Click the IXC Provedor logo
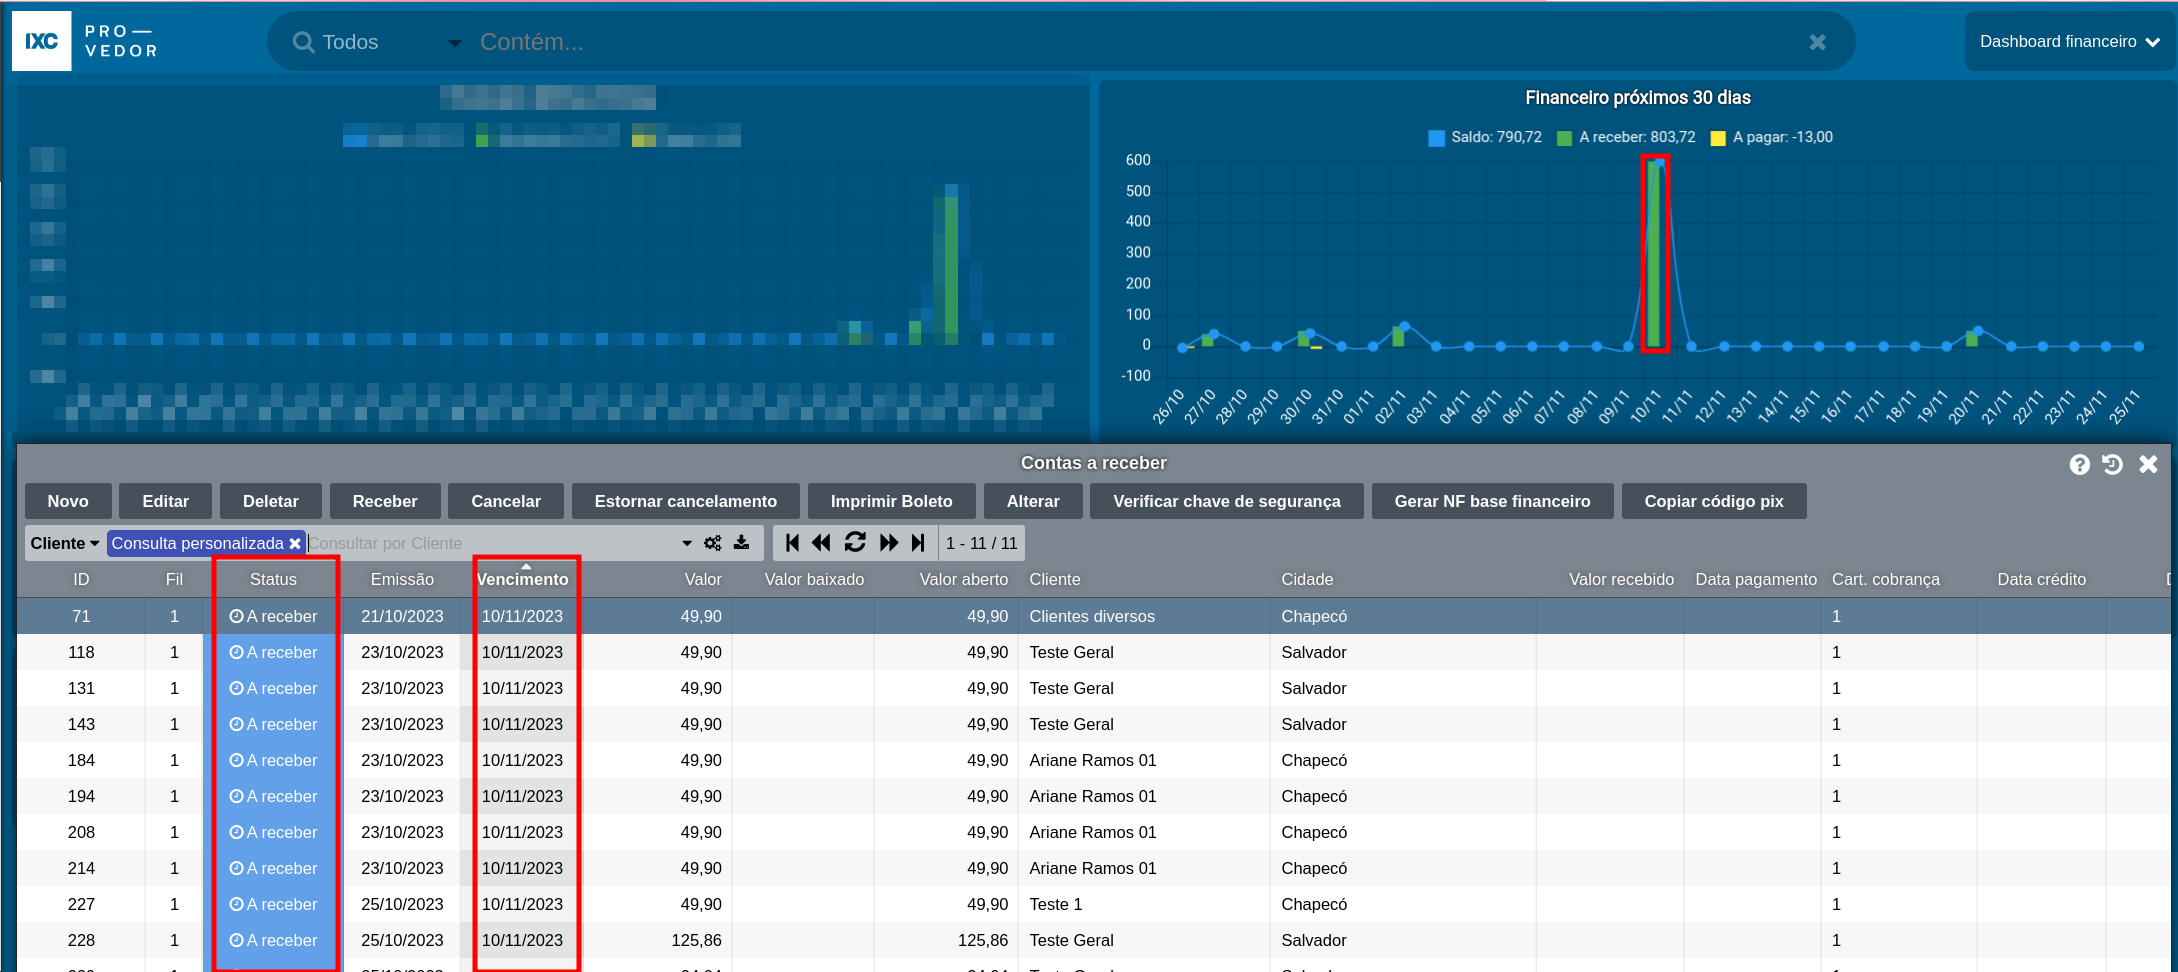 click(86, 41)
